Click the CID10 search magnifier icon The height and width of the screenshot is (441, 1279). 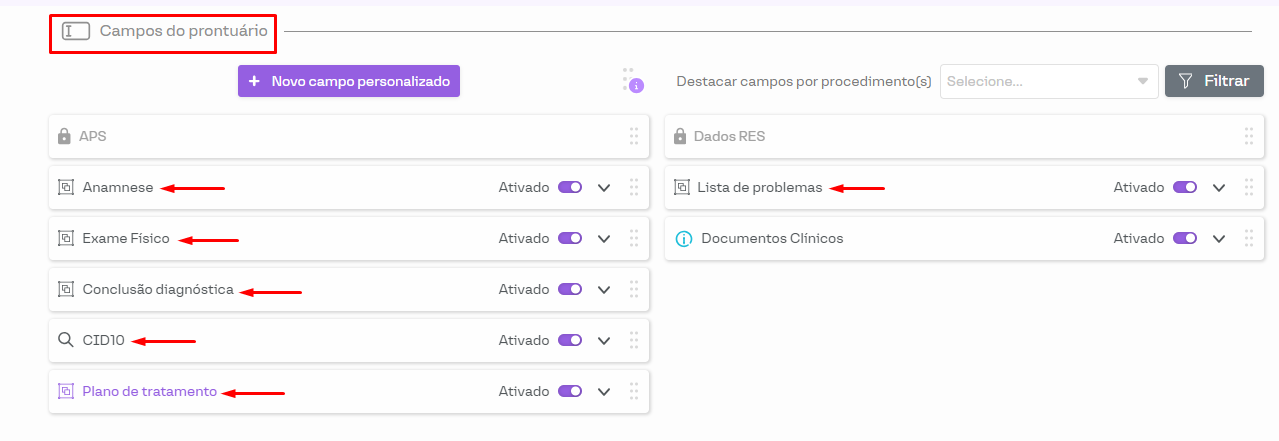[66, 340]
